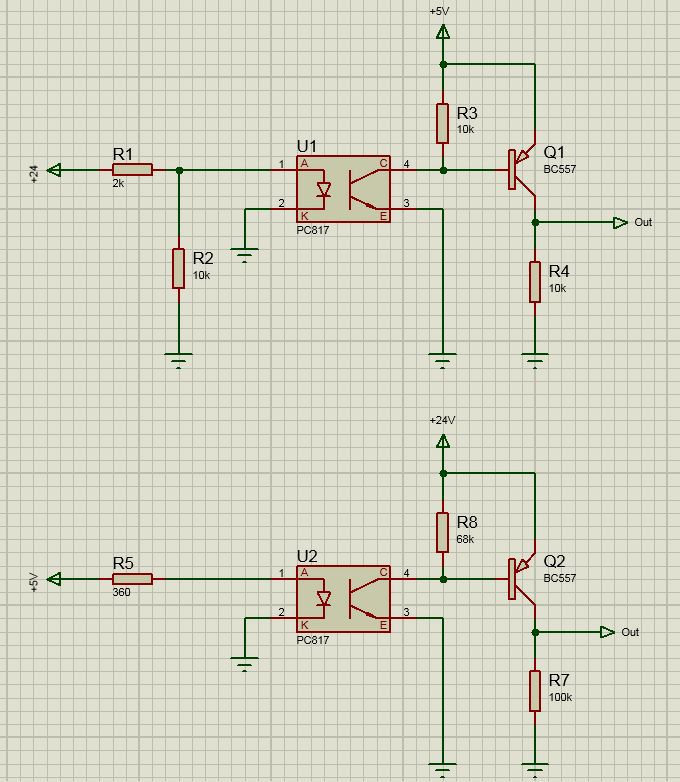Click the R8 reference label
The image size is (680, 782).
pyautogui.click(x=467, y=522)
